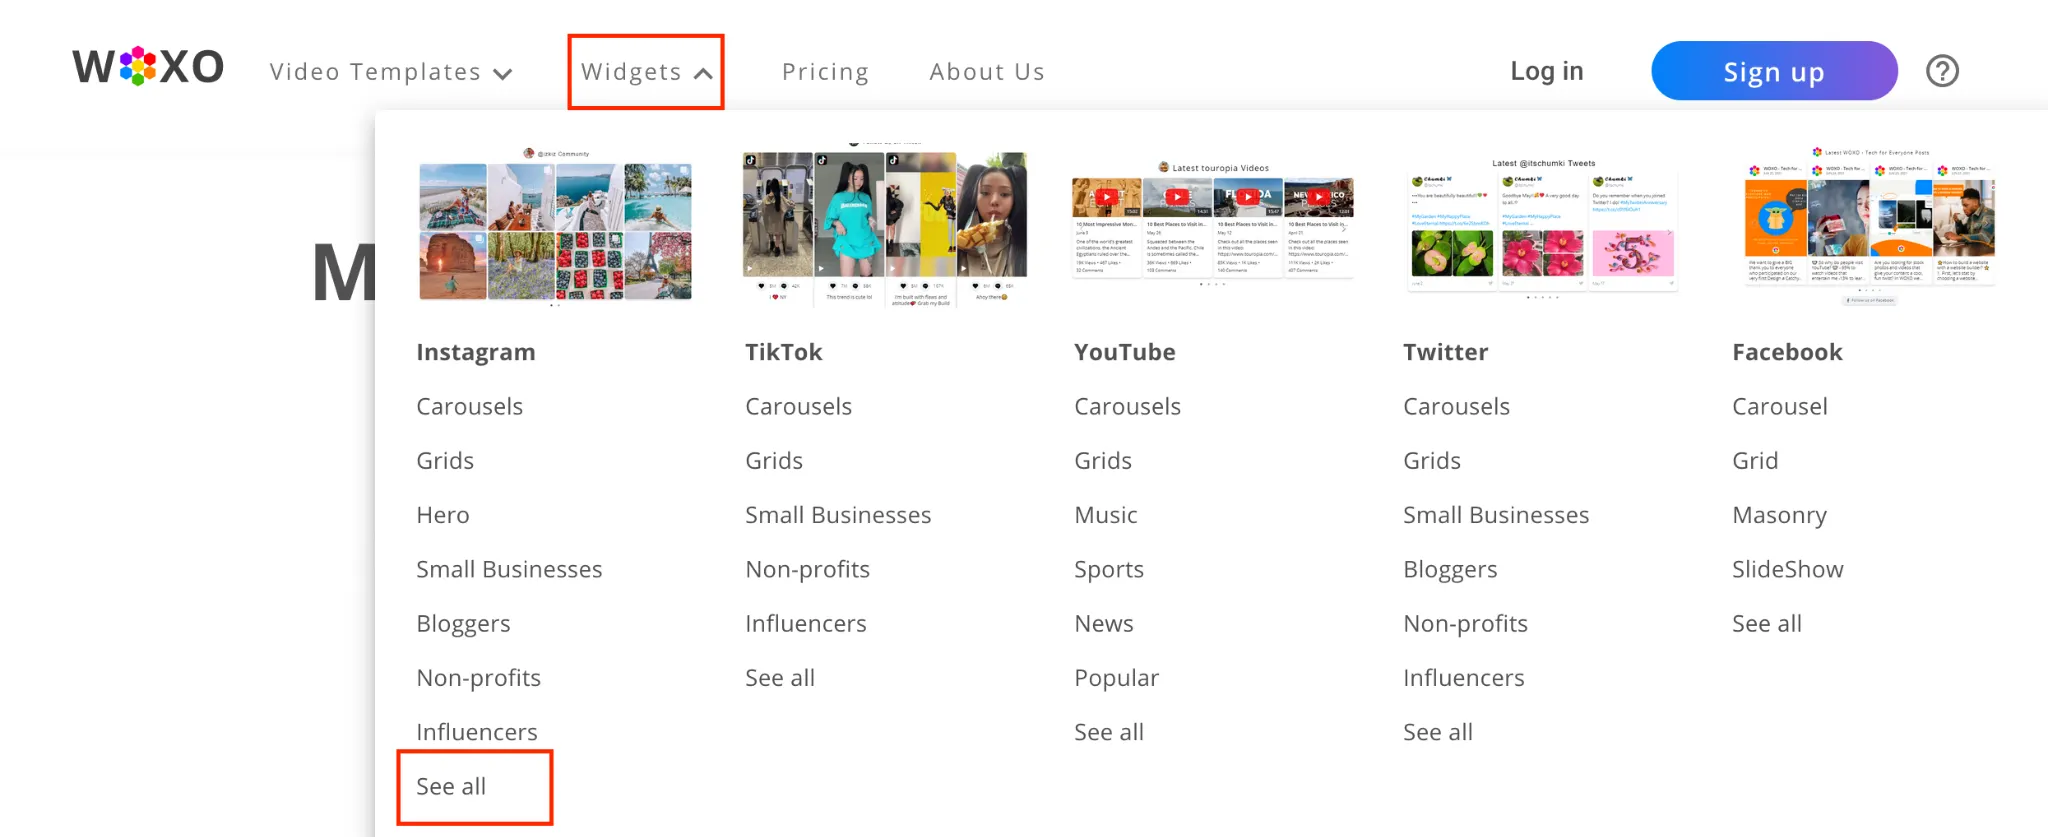The width and height of the screenshot is (2048, 837).
Task: Expand the Video Templates dropdown
Action: (x=391, y=72)
